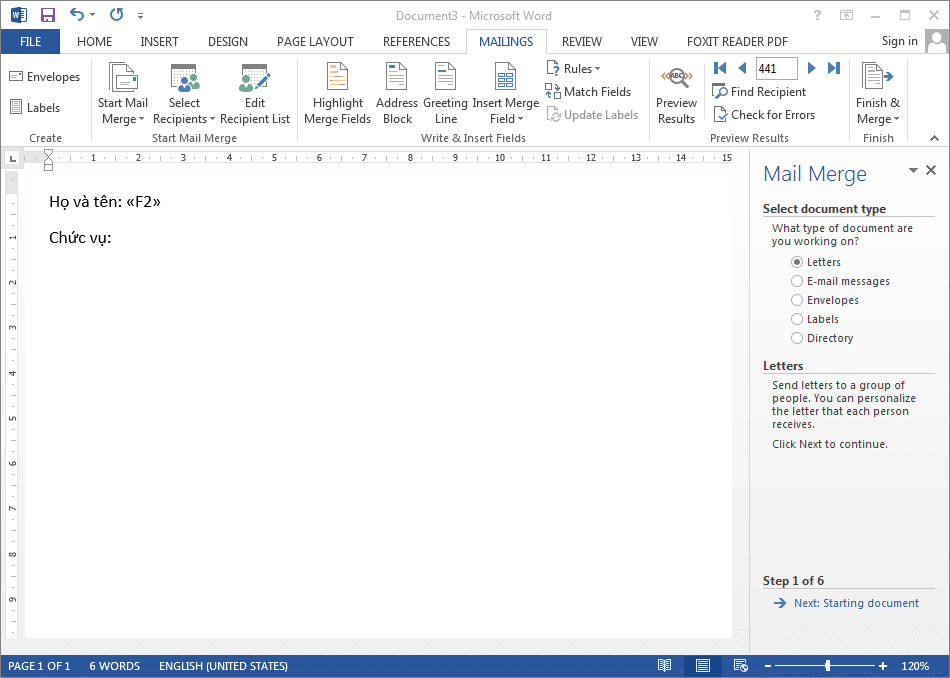Image resolution: width=950 pixels, height=678 pixels.
Task: Switch to REVIEW tab
Action: pos(582,42)
